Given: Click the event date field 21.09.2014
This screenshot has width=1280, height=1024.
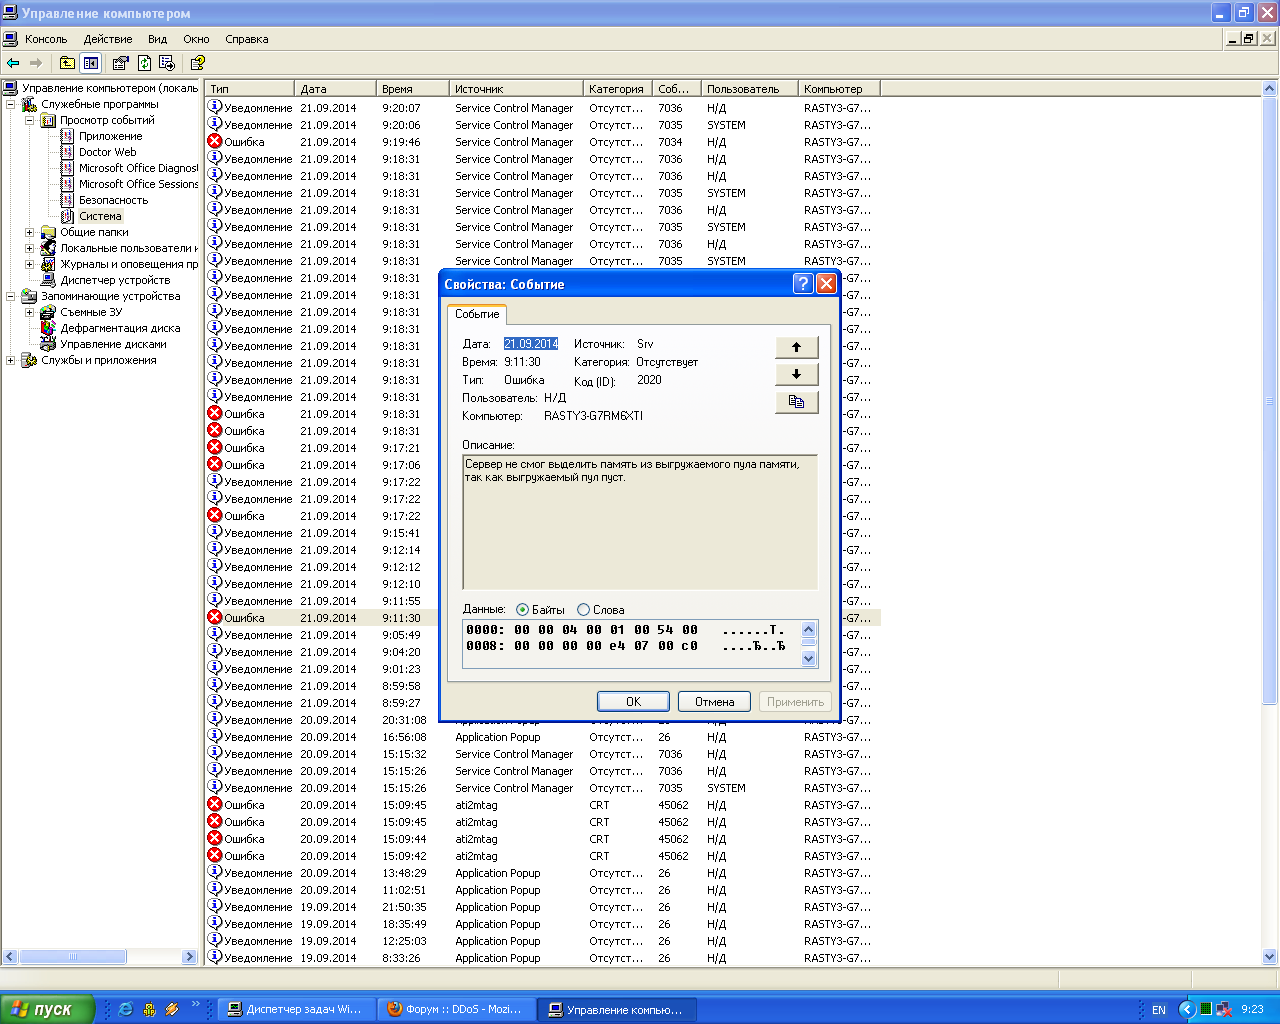Looking at the screenshot, I should tap(531, 344).
